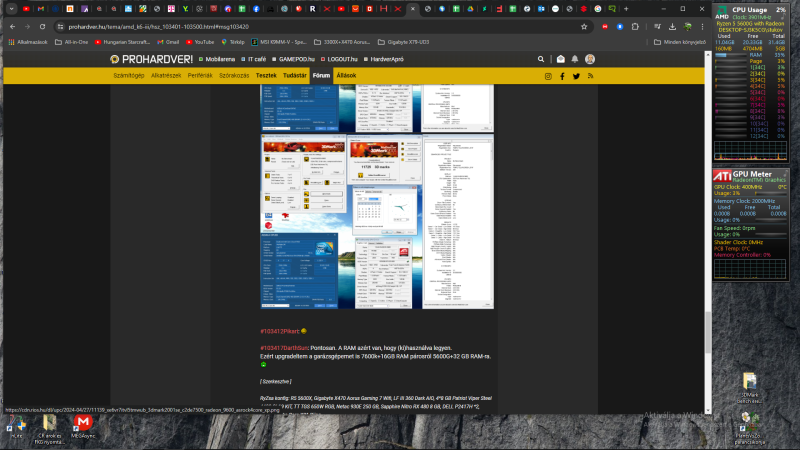This screenshot has height=450, width=800.
Task: Open the Alkalmazások apps bookmark
Action: pos(27,42)
